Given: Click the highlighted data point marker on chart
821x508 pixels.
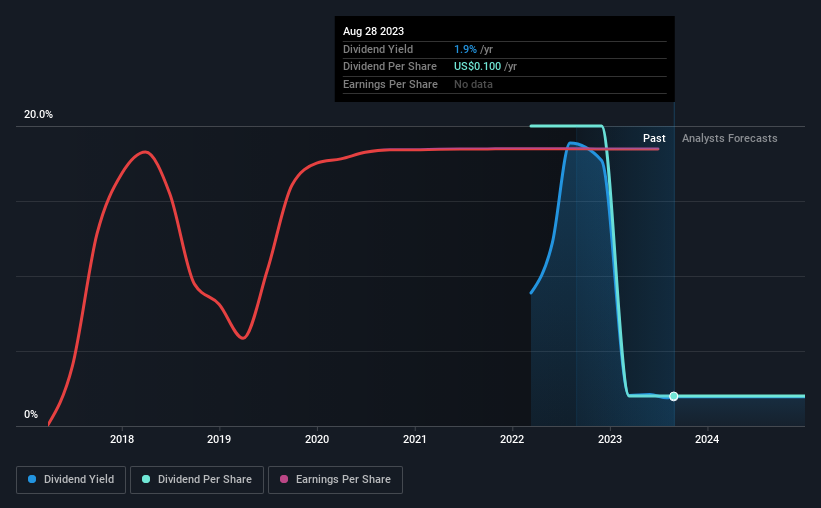Looking at the screenshot, I should point(674,396).
